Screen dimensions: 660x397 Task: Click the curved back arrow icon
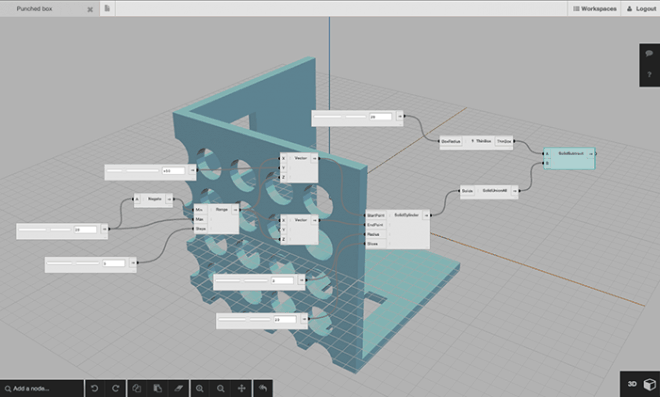tap(263, 388)
